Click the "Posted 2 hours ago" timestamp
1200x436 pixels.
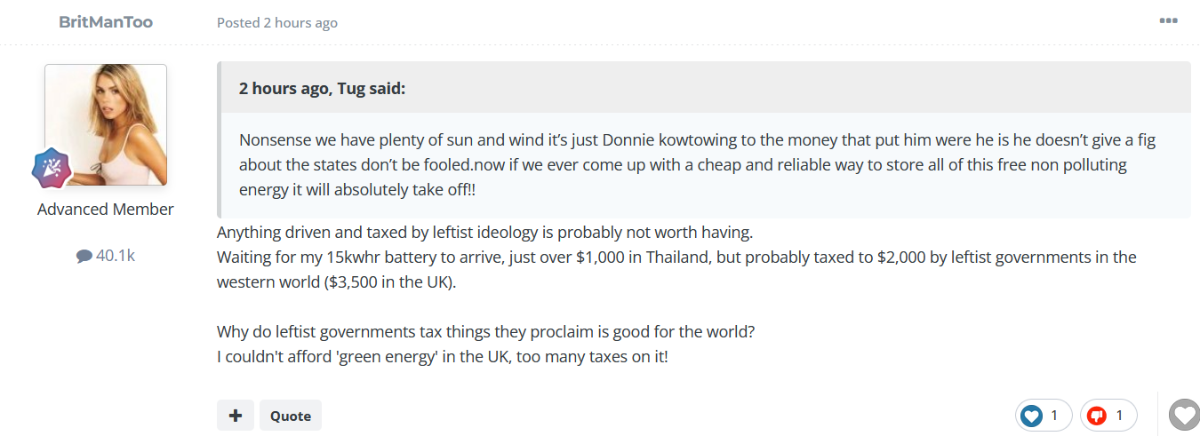pyautogui.click(x=277, y=23)
